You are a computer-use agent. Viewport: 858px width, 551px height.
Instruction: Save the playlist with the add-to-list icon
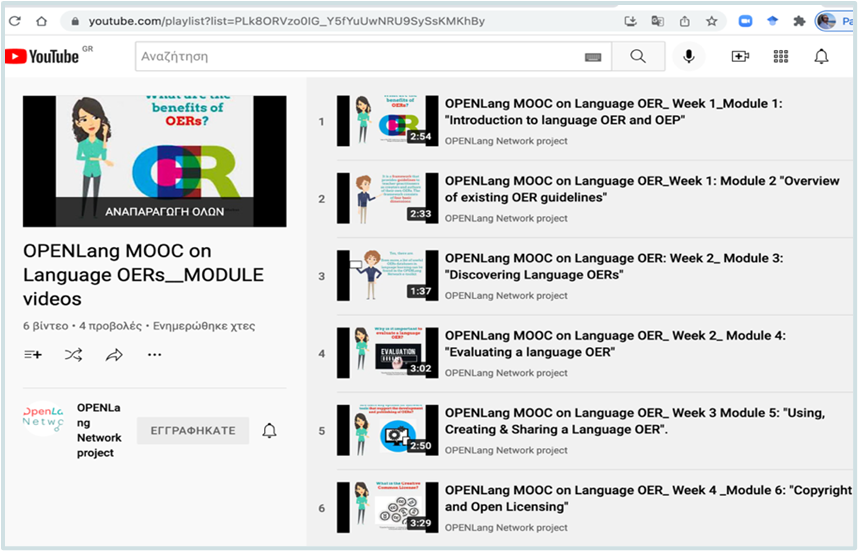[33, 355]
